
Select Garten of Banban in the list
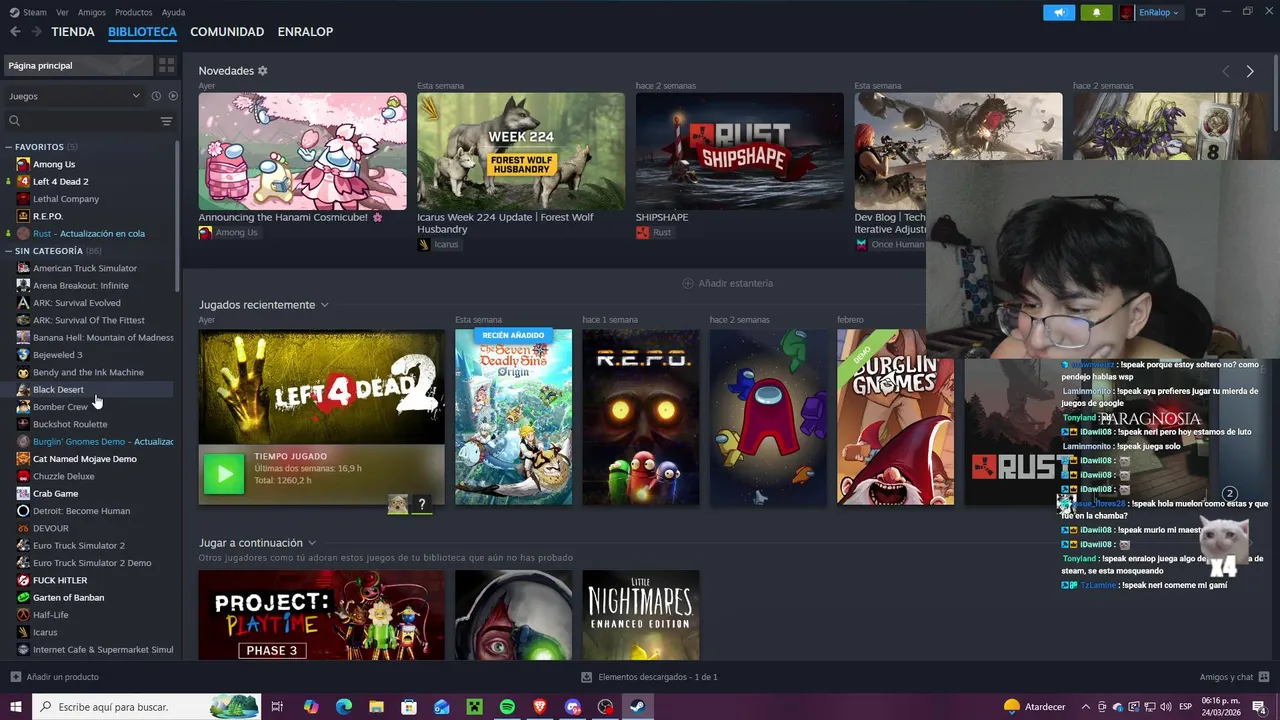pos(68,598)
